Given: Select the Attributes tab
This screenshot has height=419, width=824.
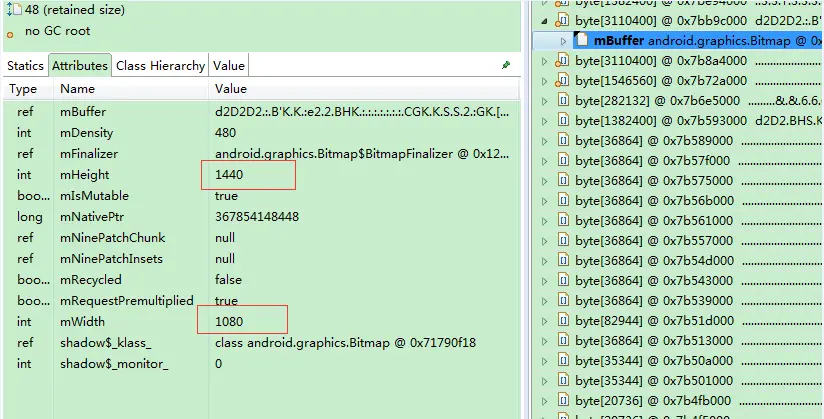Looking at the screenshot, I should point(80,66).
